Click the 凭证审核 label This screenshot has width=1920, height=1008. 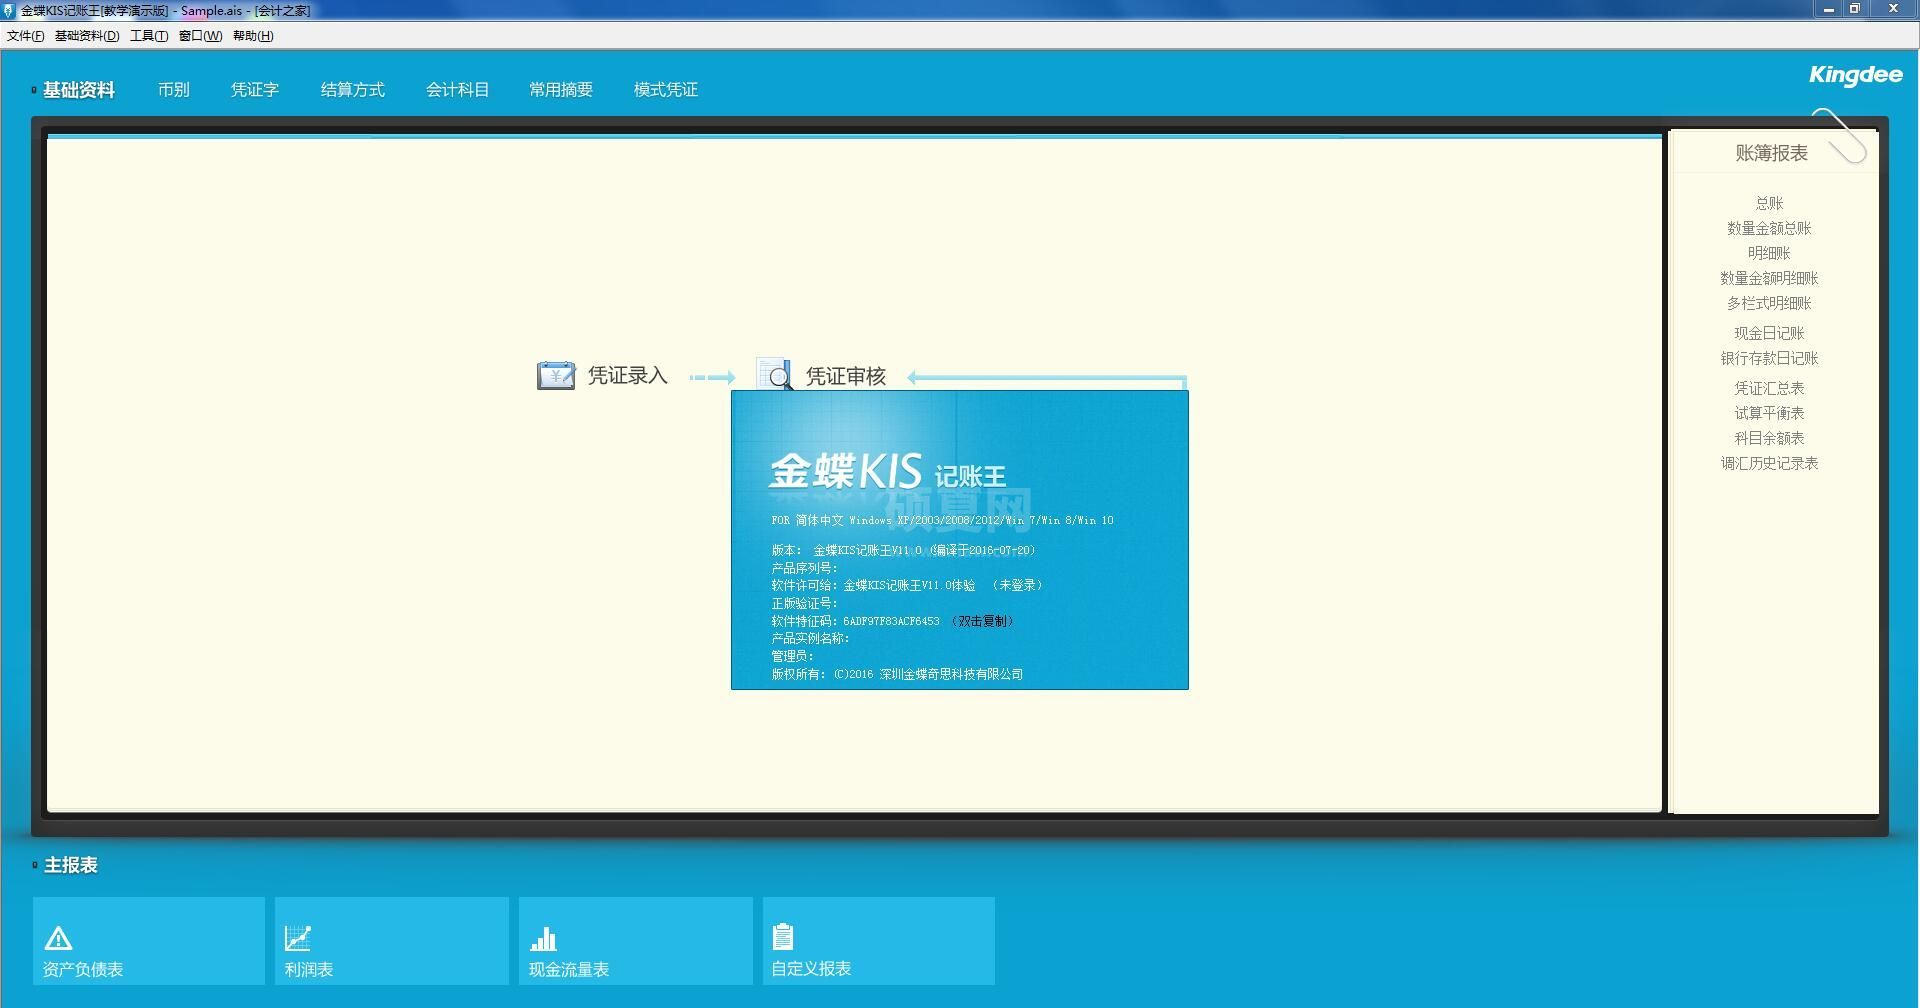846,377
